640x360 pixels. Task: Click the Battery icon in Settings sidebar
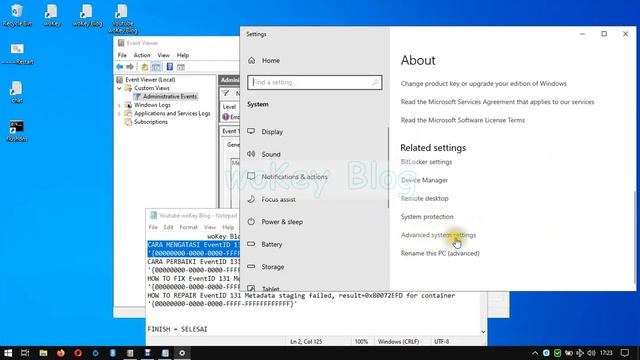tap(251, 244)
